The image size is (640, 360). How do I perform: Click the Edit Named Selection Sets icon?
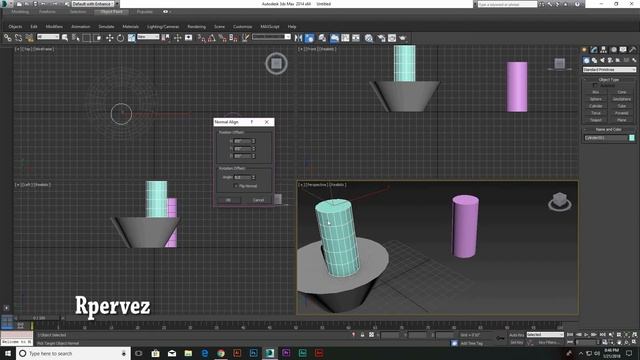245,38
